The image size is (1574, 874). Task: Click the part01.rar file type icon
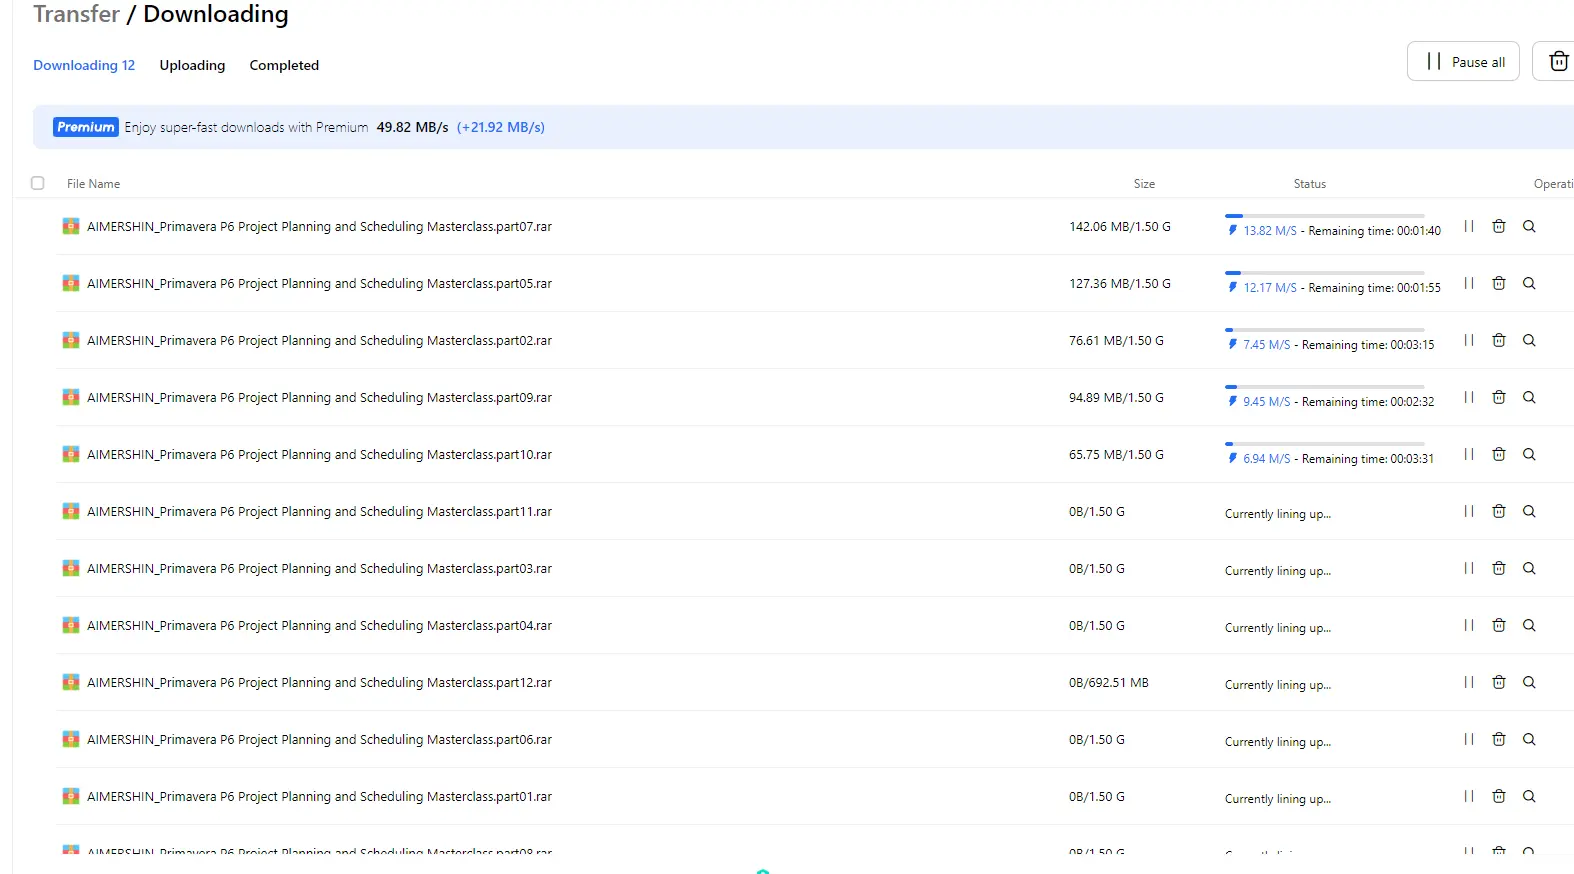(71, 796)
